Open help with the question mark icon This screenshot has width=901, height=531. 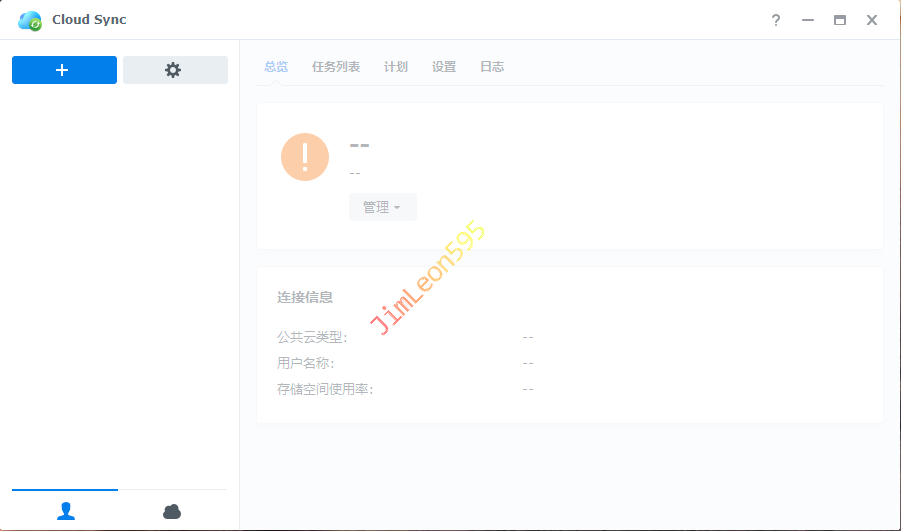pos(775,20)
